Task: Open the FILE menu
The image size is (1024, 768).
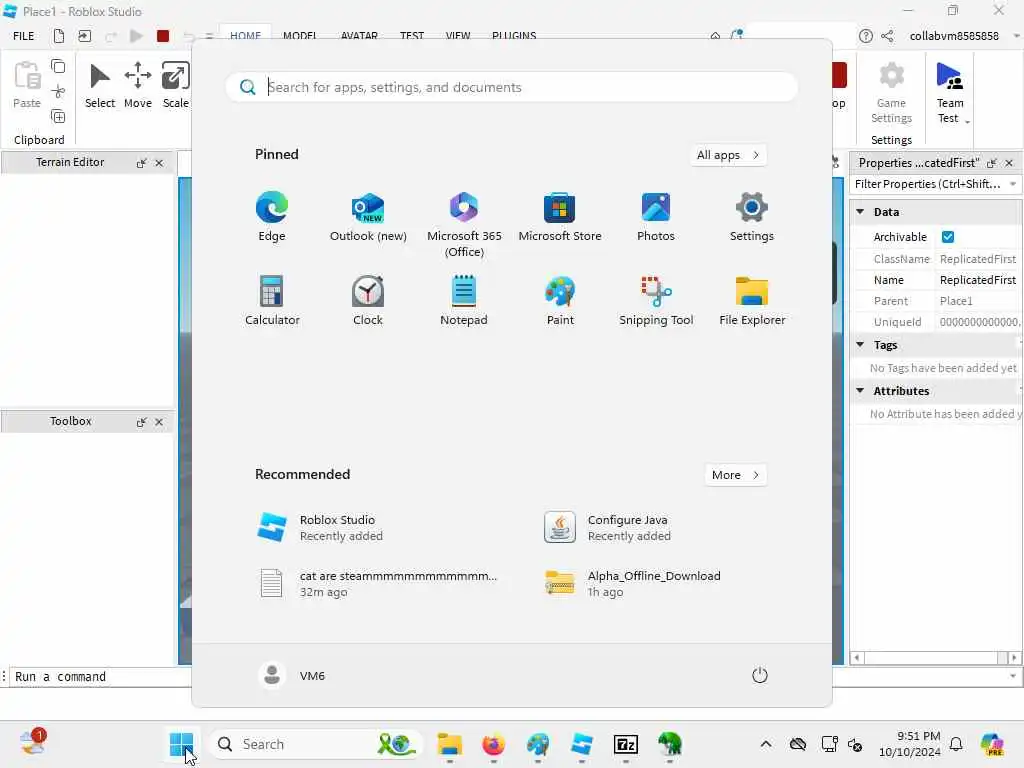Action: click(x=24, y=36)
